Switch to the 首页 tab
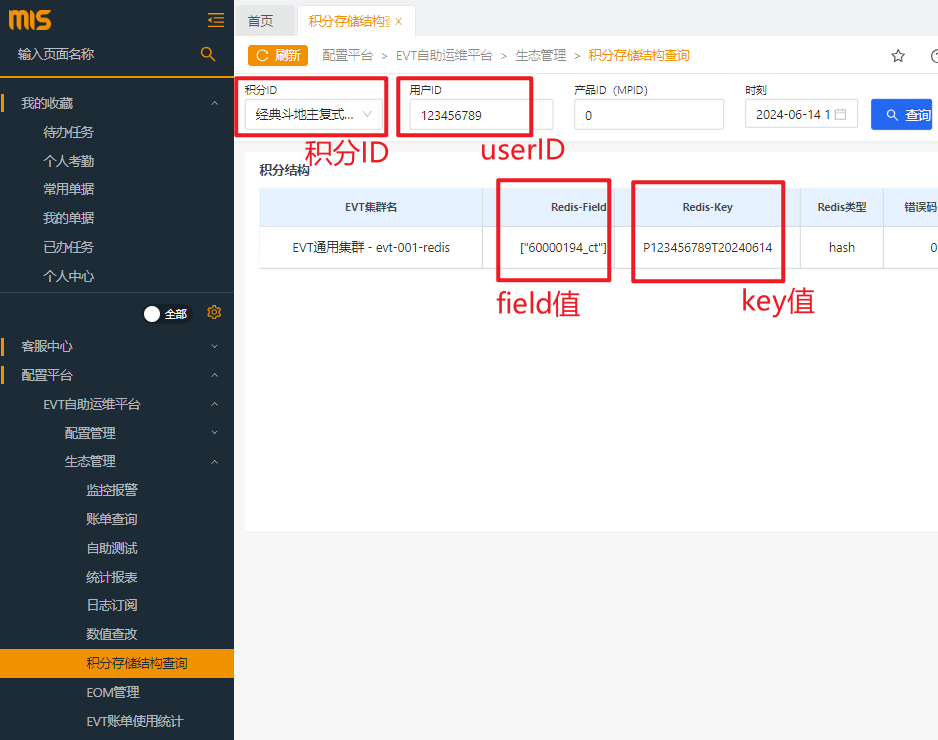Image resolution: width=938 pixels, height=740 pixels. coord(260,21)
